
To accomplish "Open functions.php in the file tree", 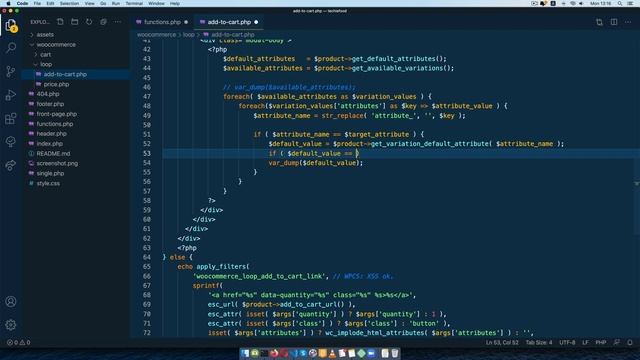I will coord(55,124).
